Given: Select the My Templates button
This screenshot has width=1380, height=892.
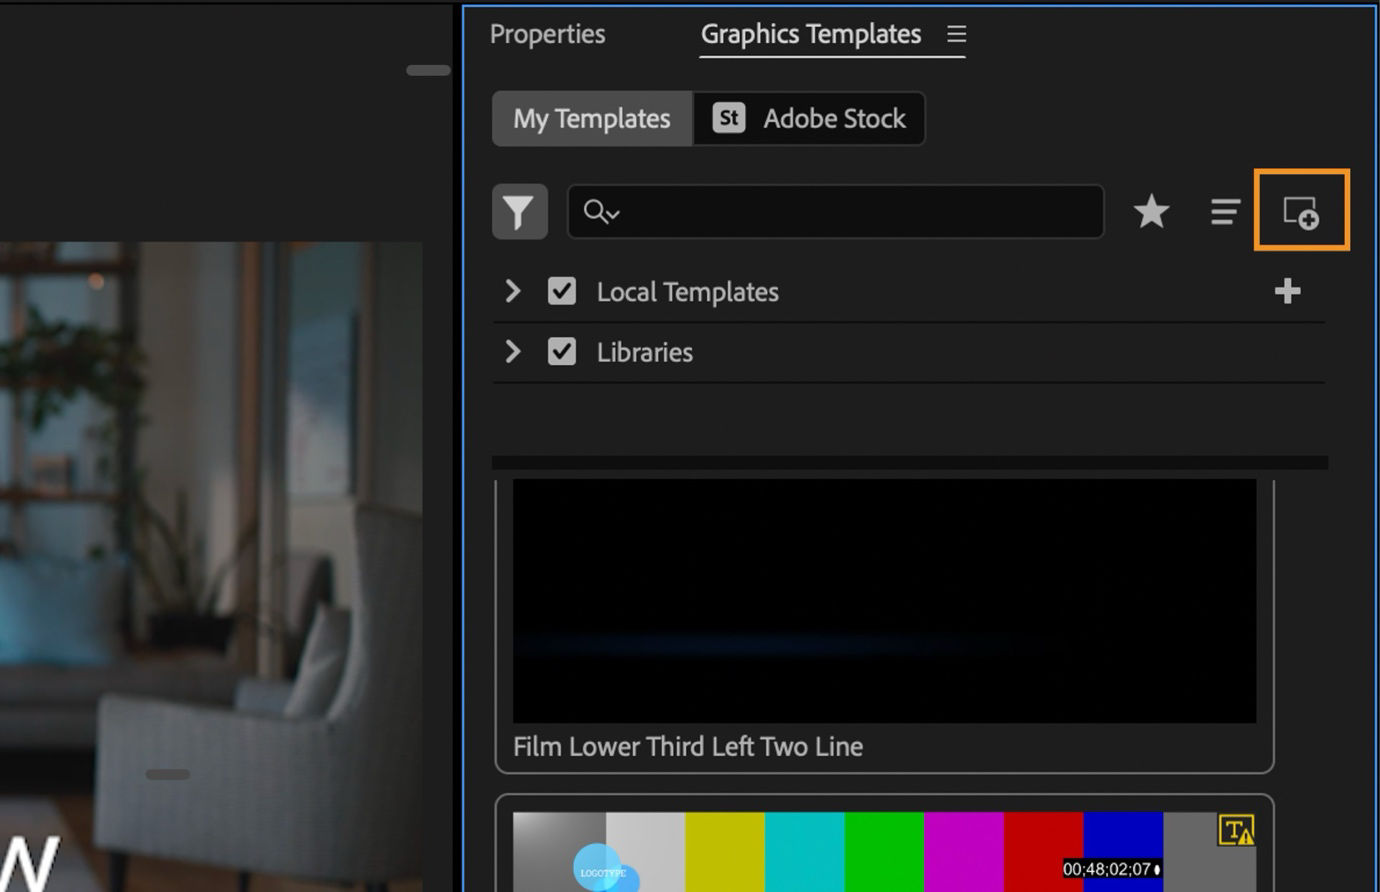Looking at the screenshot, I should click(590, 118).
